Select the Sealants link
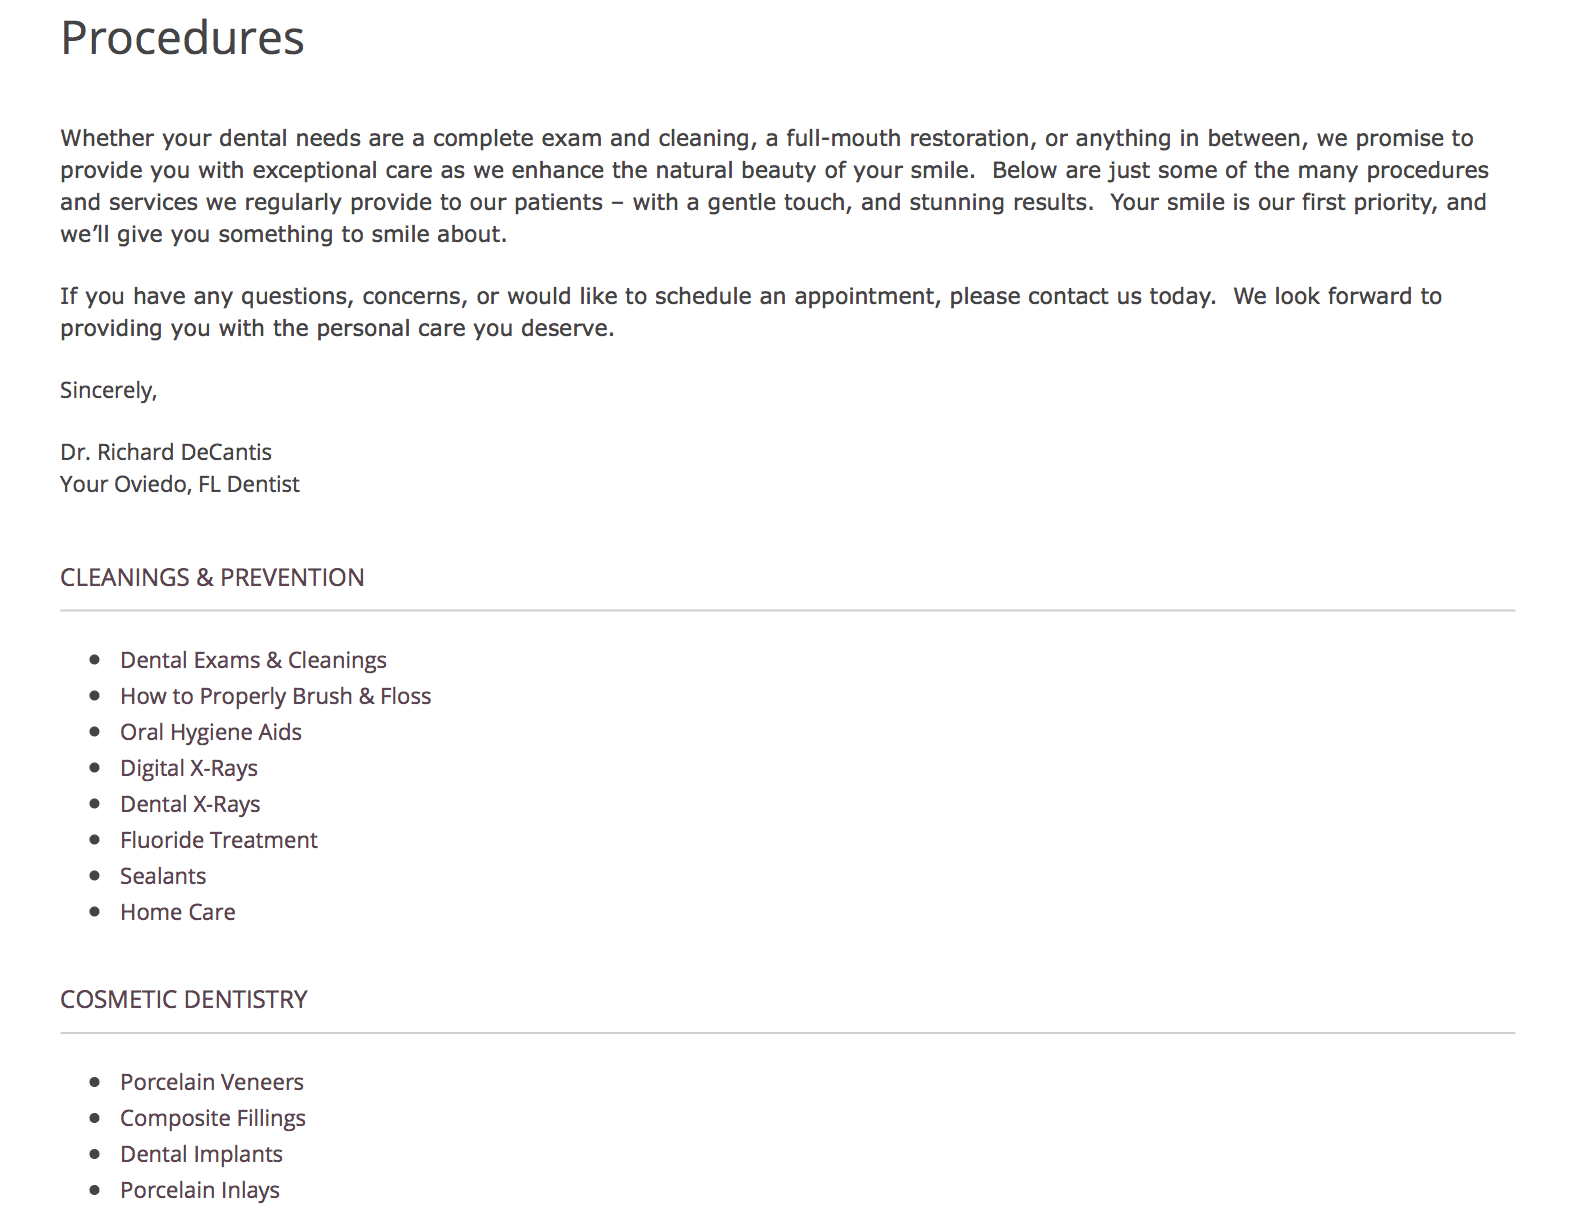 (x=163, y=876)
